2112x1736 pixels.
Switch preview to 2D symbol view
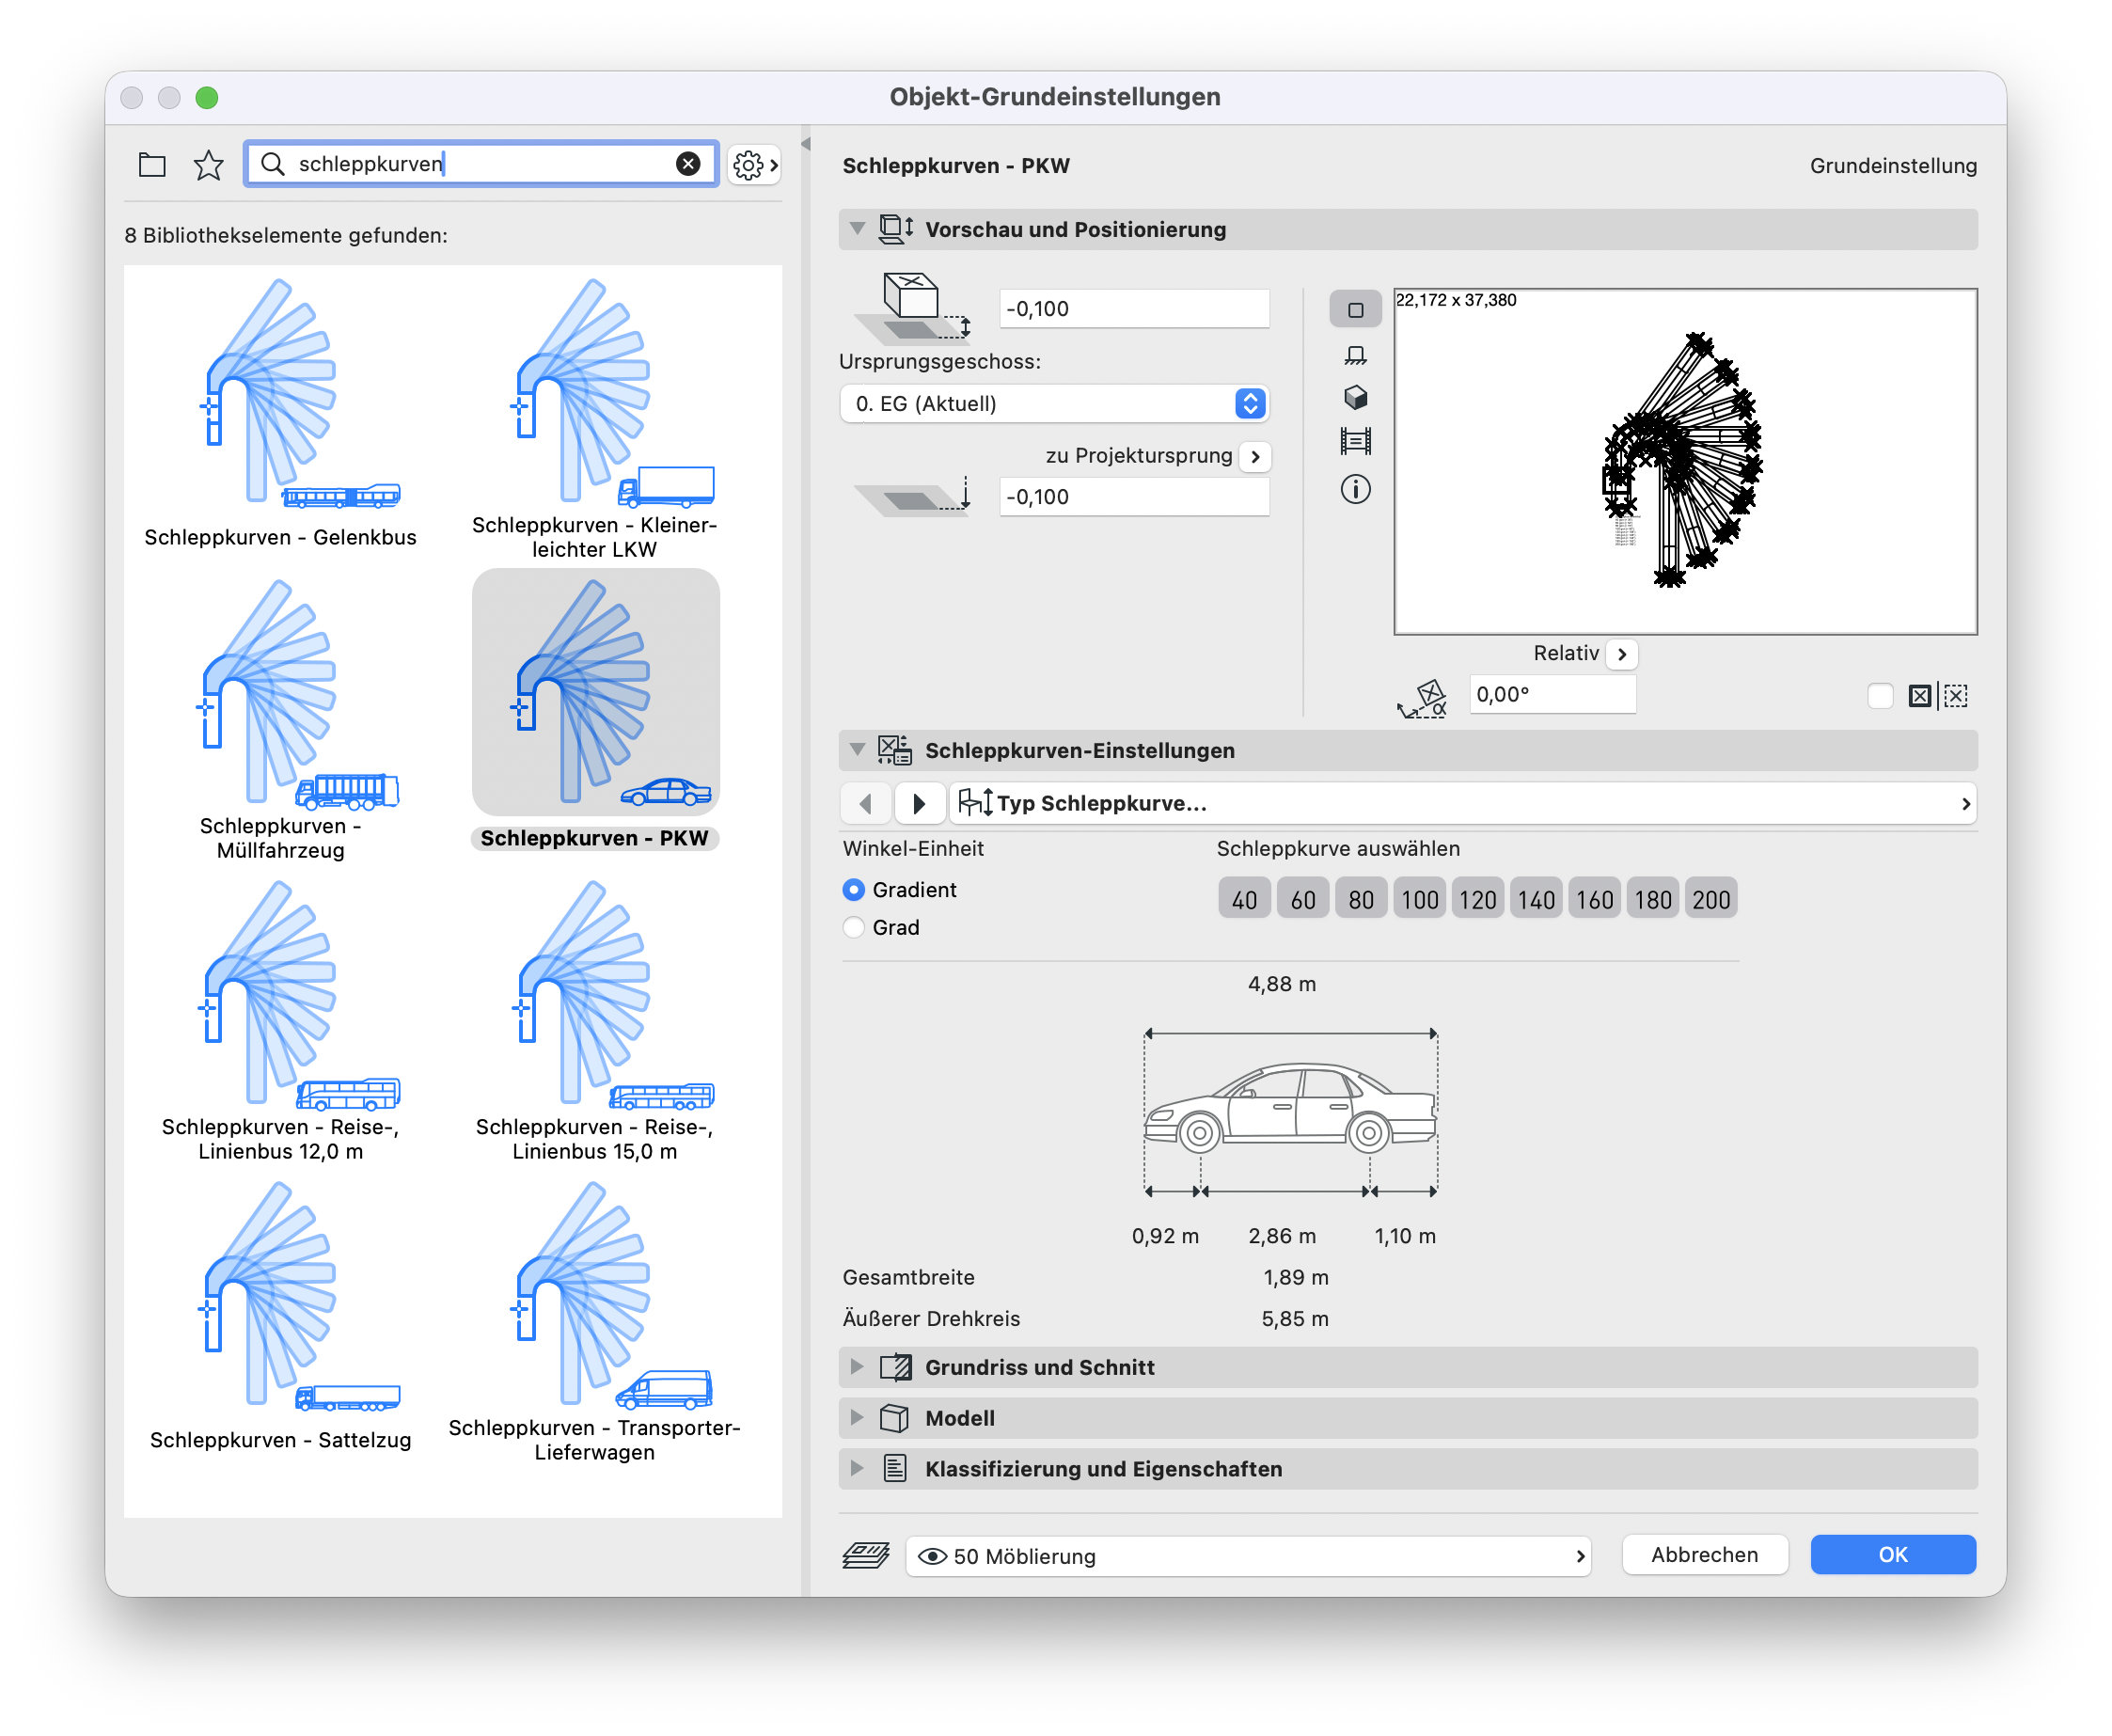tap(1355, 310)
